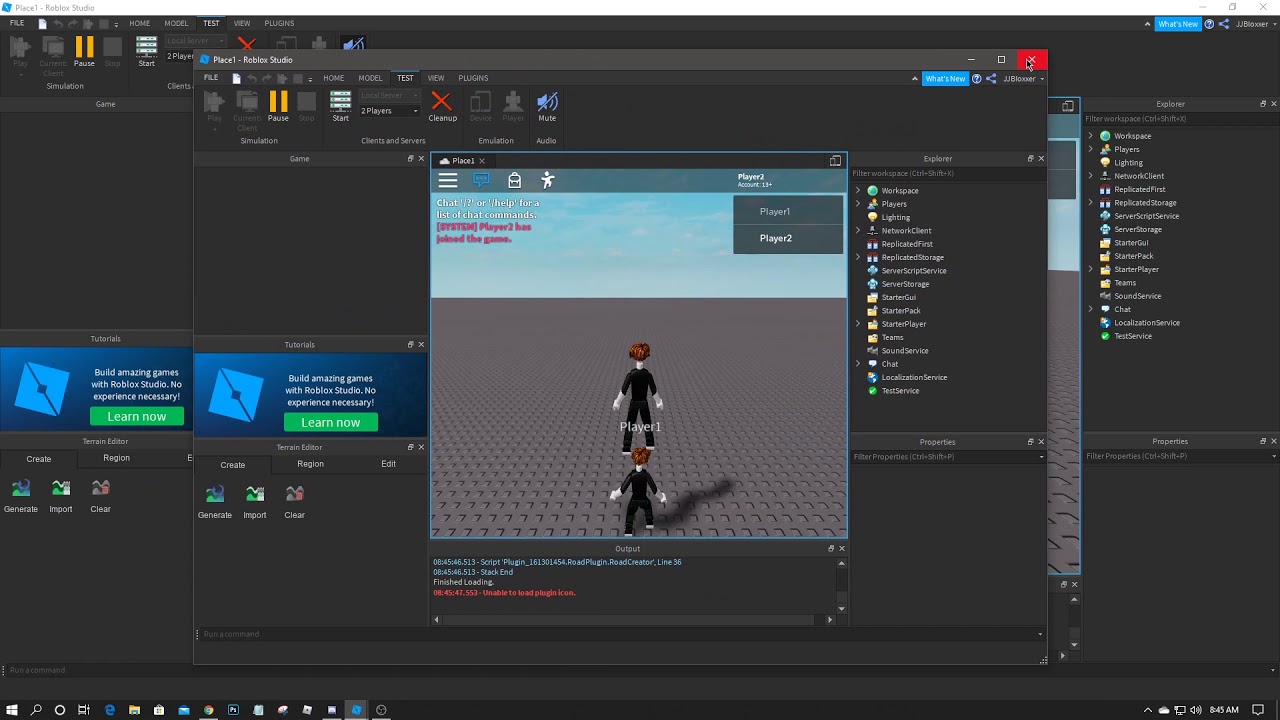The image size is (1280, 720).
Task: Open the FILE menu in front window
Action: pos(211,78)
